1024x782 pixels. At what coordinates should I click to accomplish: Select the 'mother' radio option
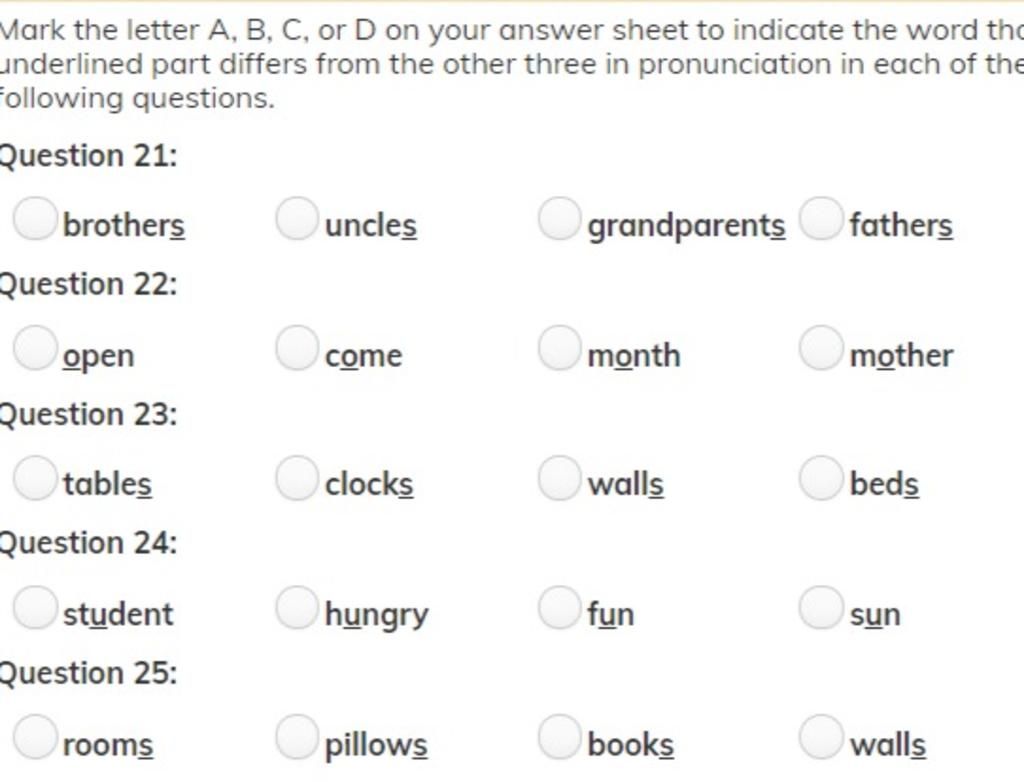821,348
